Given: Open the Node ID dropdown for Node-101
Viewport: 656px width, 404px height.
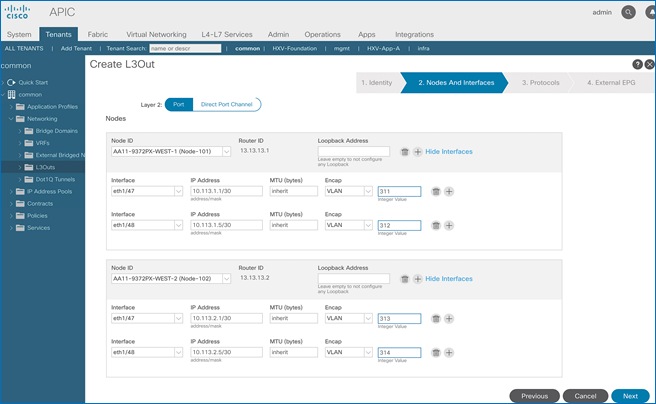Looking at the screenshot, I should (226, 151).
